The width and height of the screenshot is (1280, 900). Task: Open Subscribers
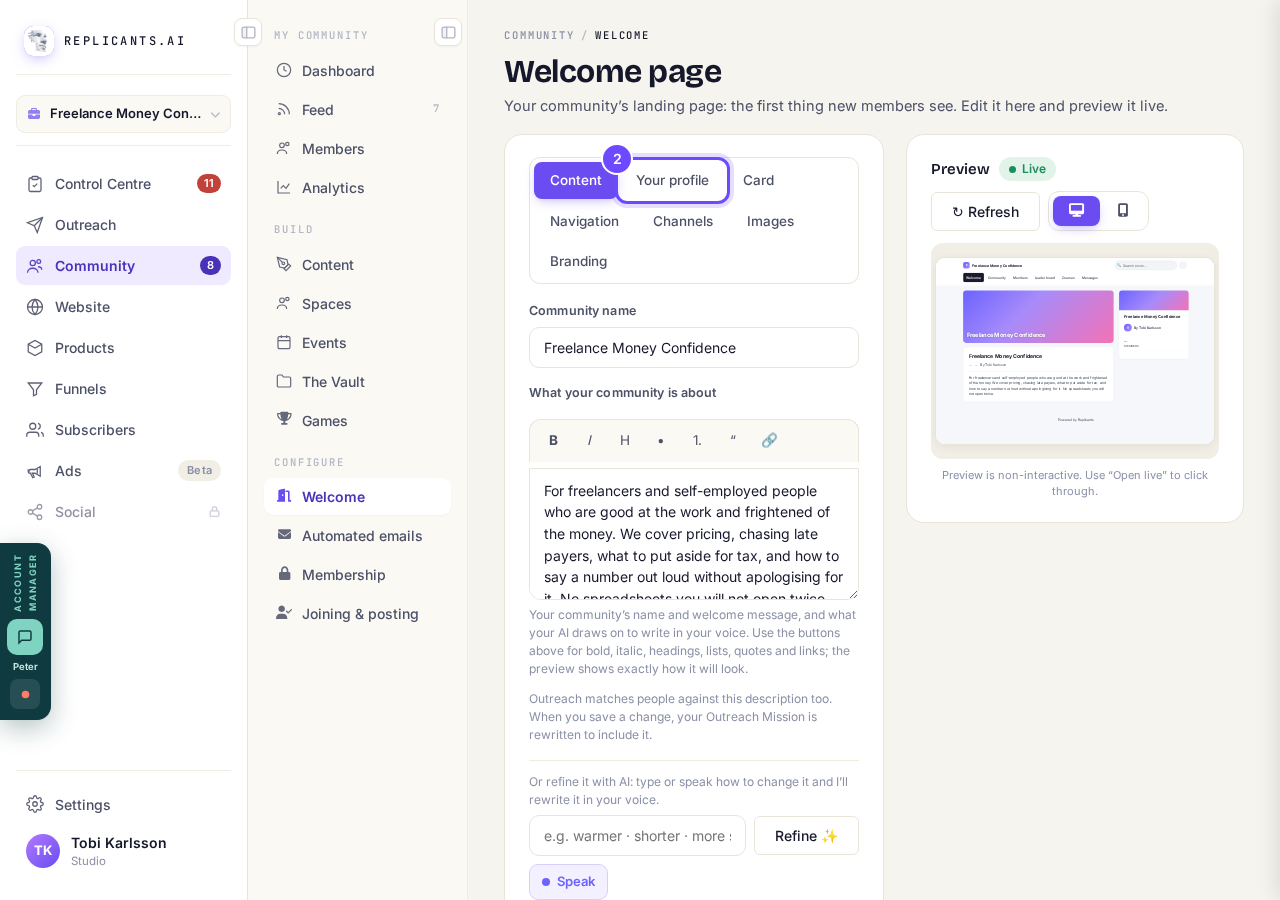(x=123, y=430)
